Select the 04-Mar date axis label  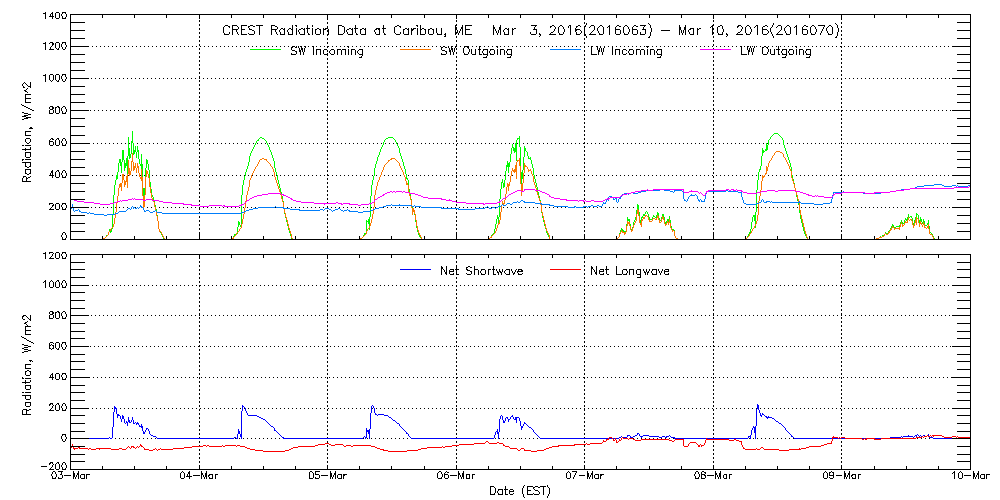point(200,477)
